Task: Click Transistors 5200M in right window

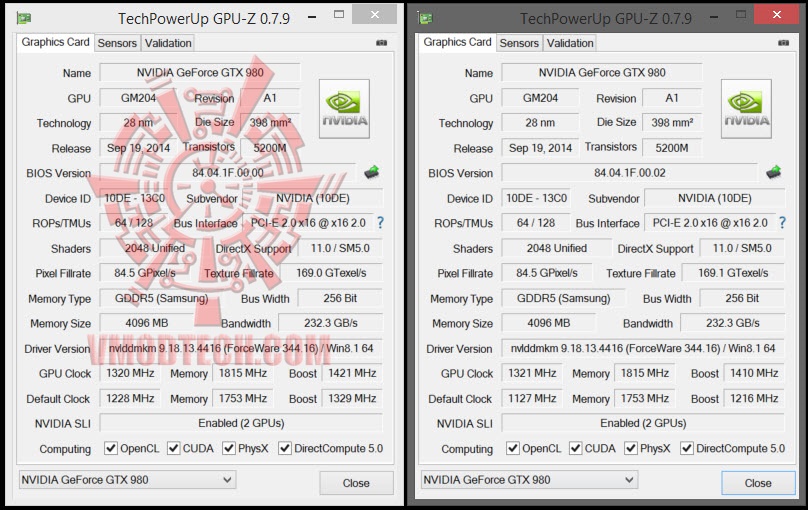Action: pyautogui.click(x=672, y=148)
